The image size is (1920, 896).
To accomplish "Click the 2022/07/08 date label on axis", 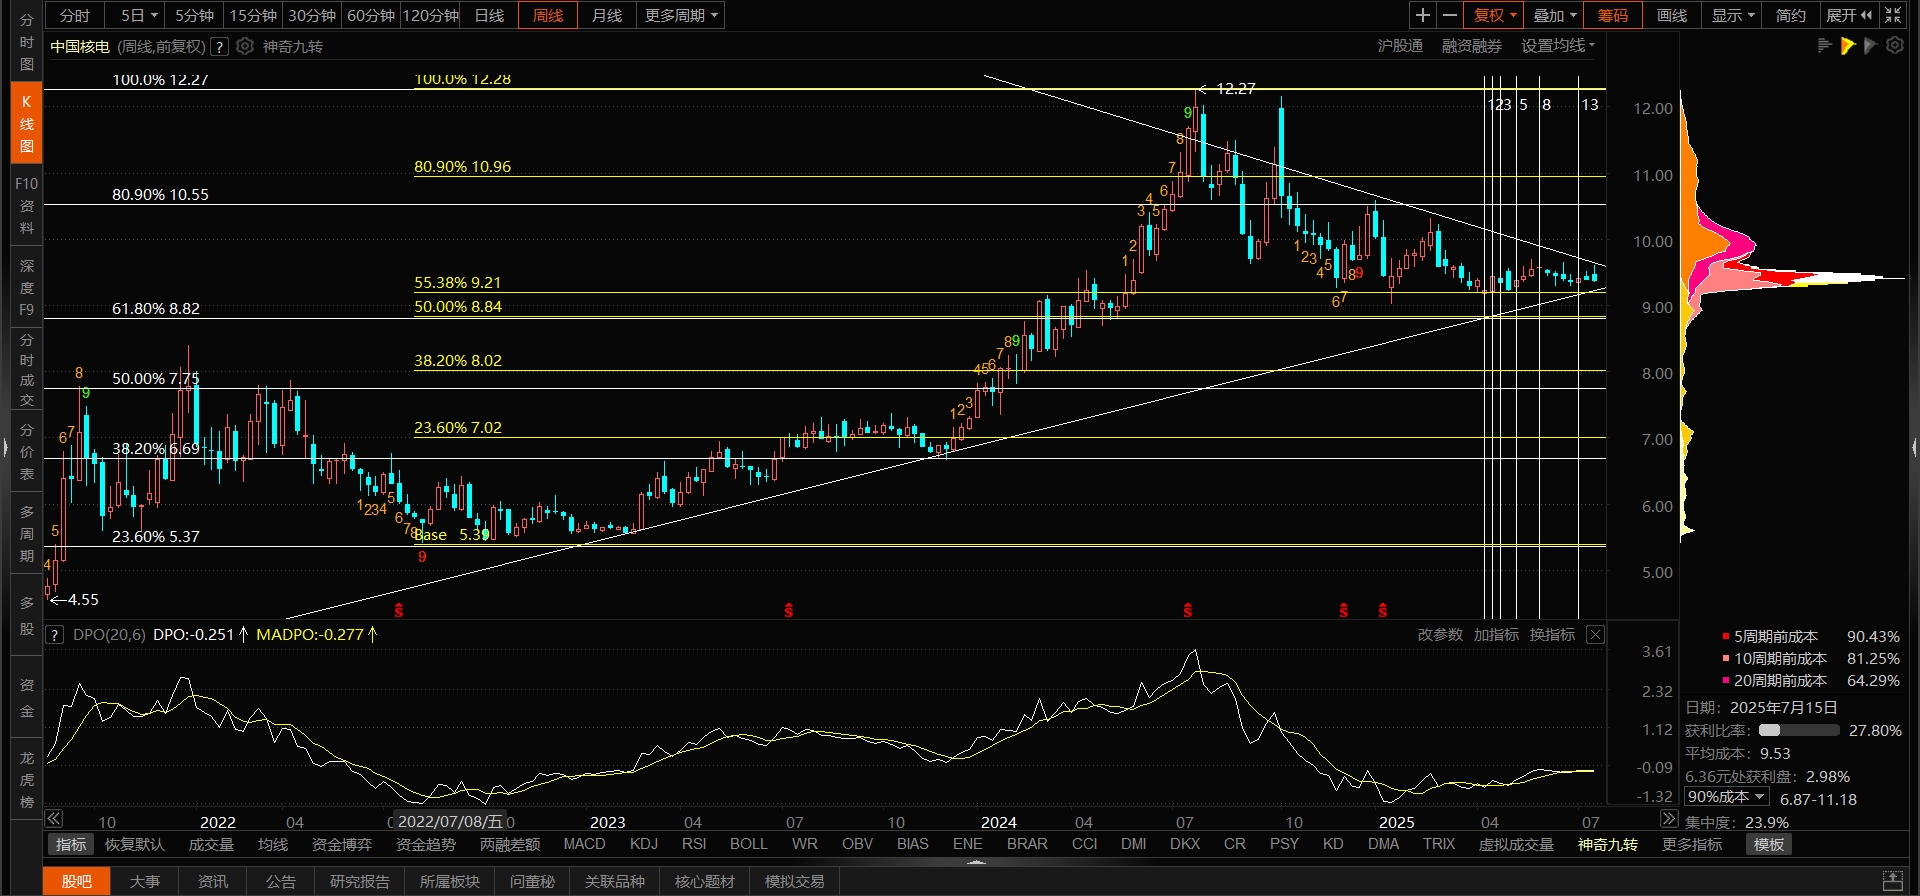I will click(450, 821).
